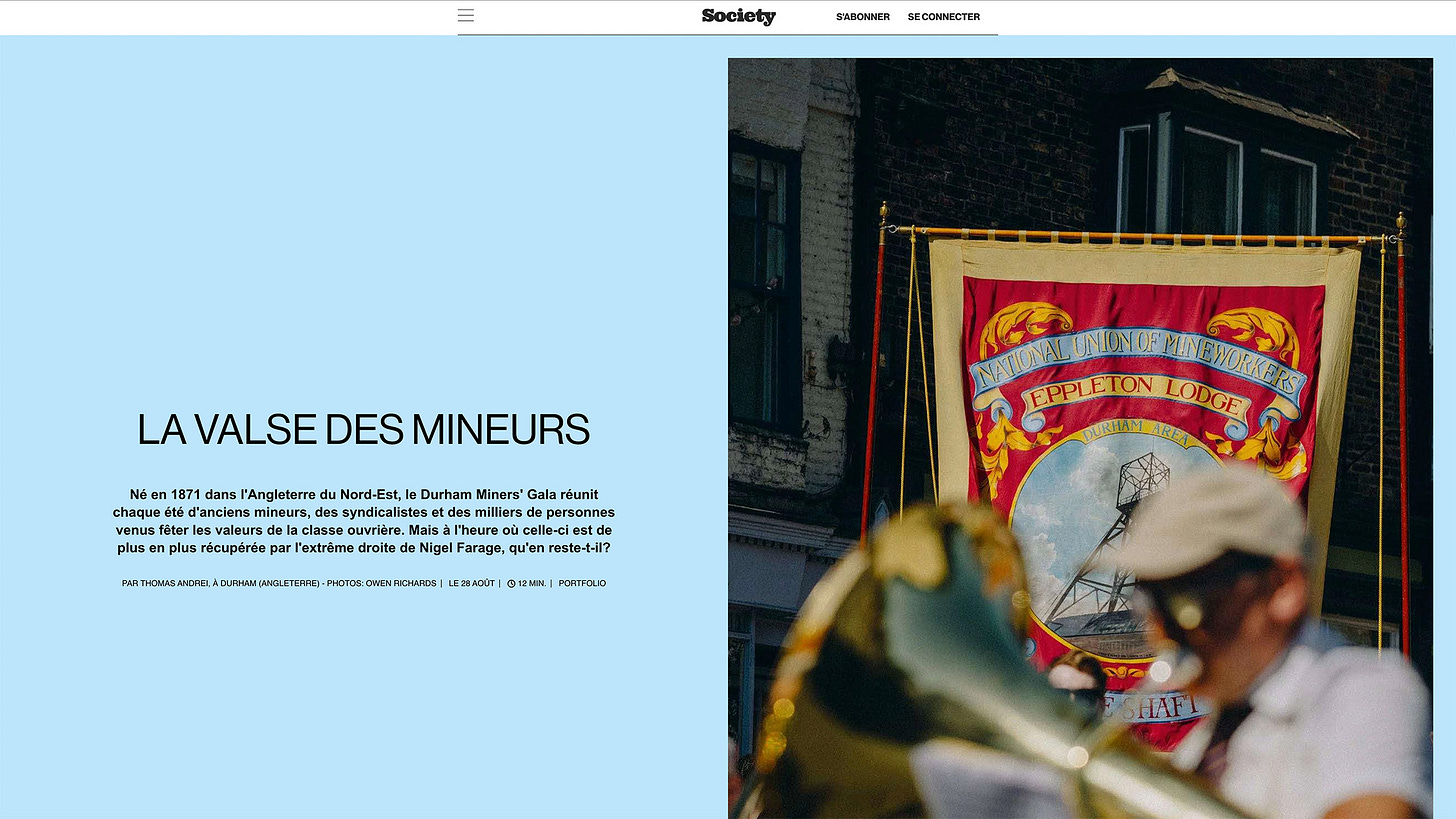
Task: Open the S'ABONNER subscription link
Action: (863, 17)
